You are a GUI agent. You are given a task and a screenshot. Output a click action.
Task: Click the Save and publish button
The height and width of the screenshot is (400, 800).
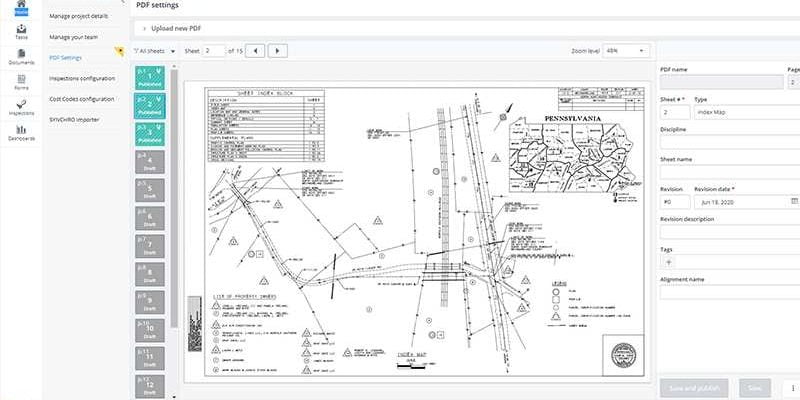(694, 388)
